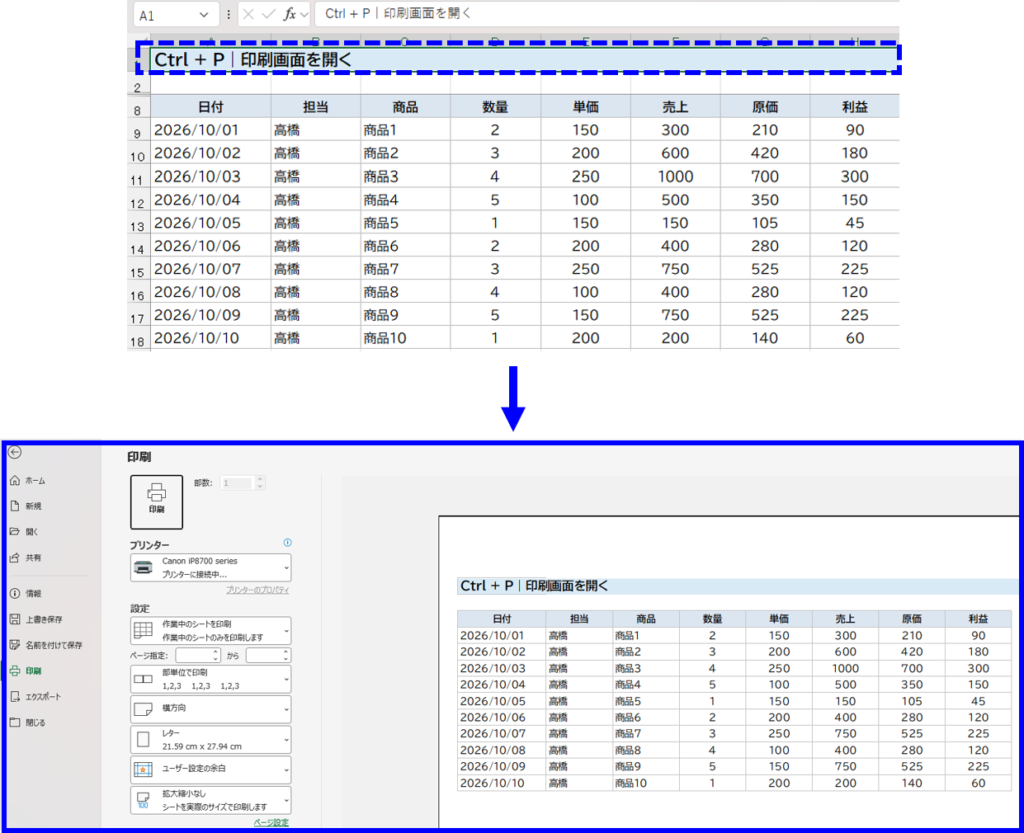Open the 拡大縮小なし scaling dropdown
The width and height of the screenshot is (1024, 833).
coord(211,800)
